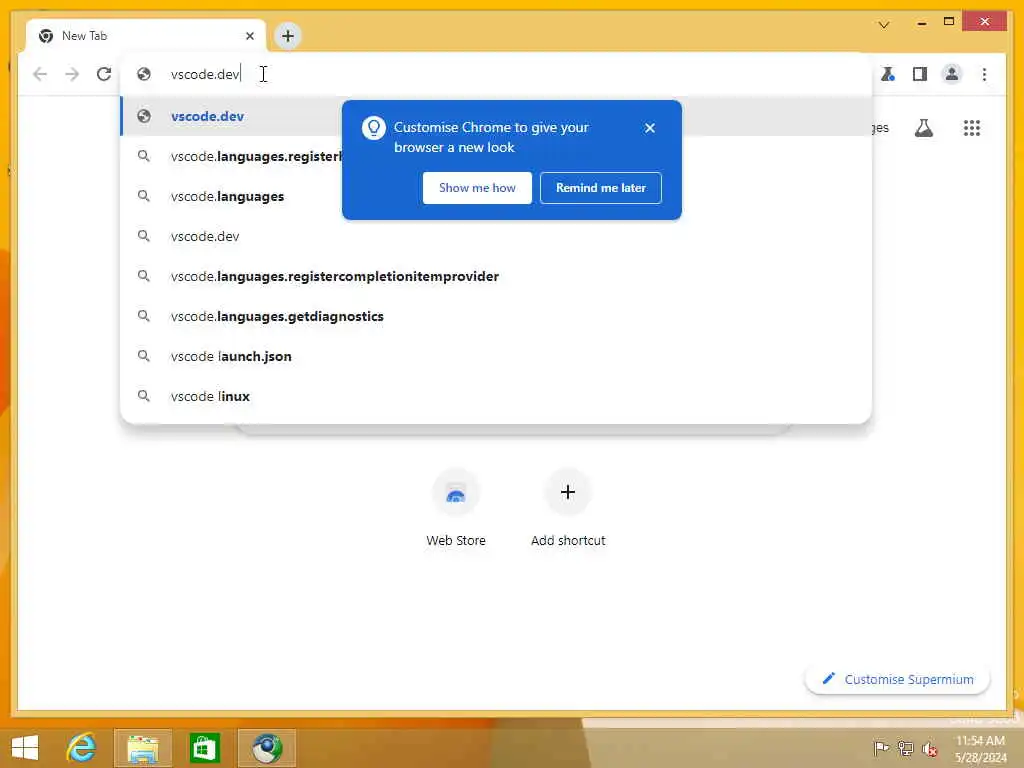Image resolution: width=1024 pixels, height=768 pixels.
Task: Click the browser back arrow
Action: pyautogui.click(x=40, y=74)
